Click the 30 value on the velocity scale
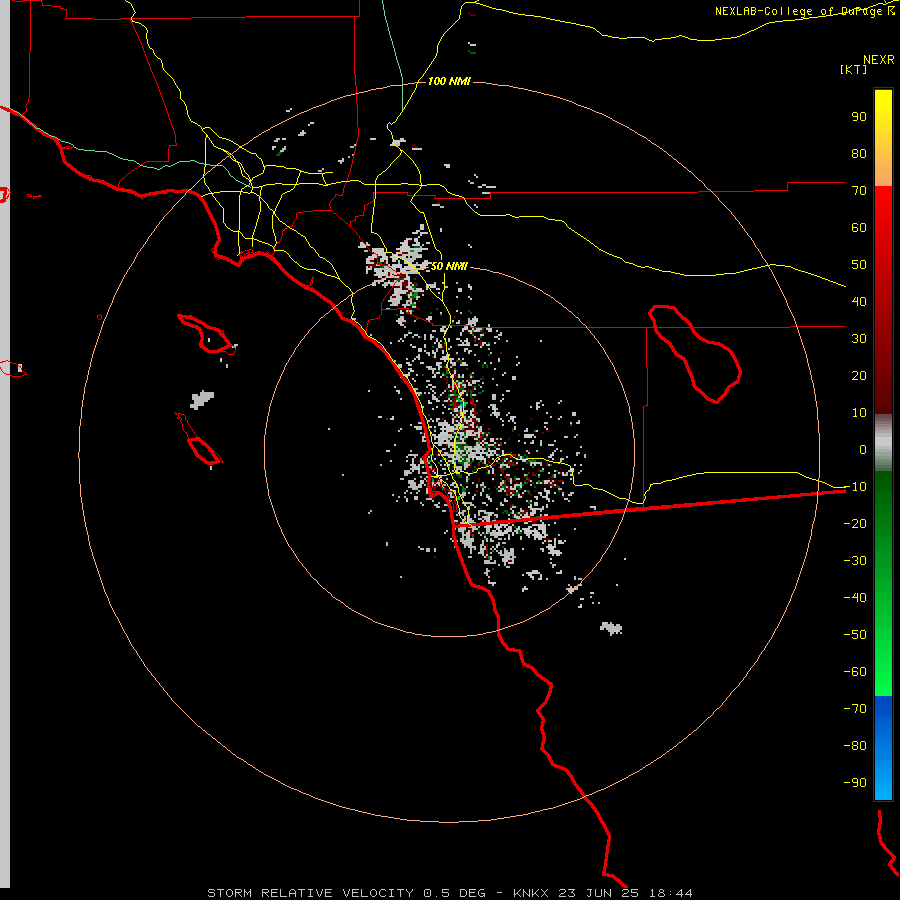 (859, 339)
